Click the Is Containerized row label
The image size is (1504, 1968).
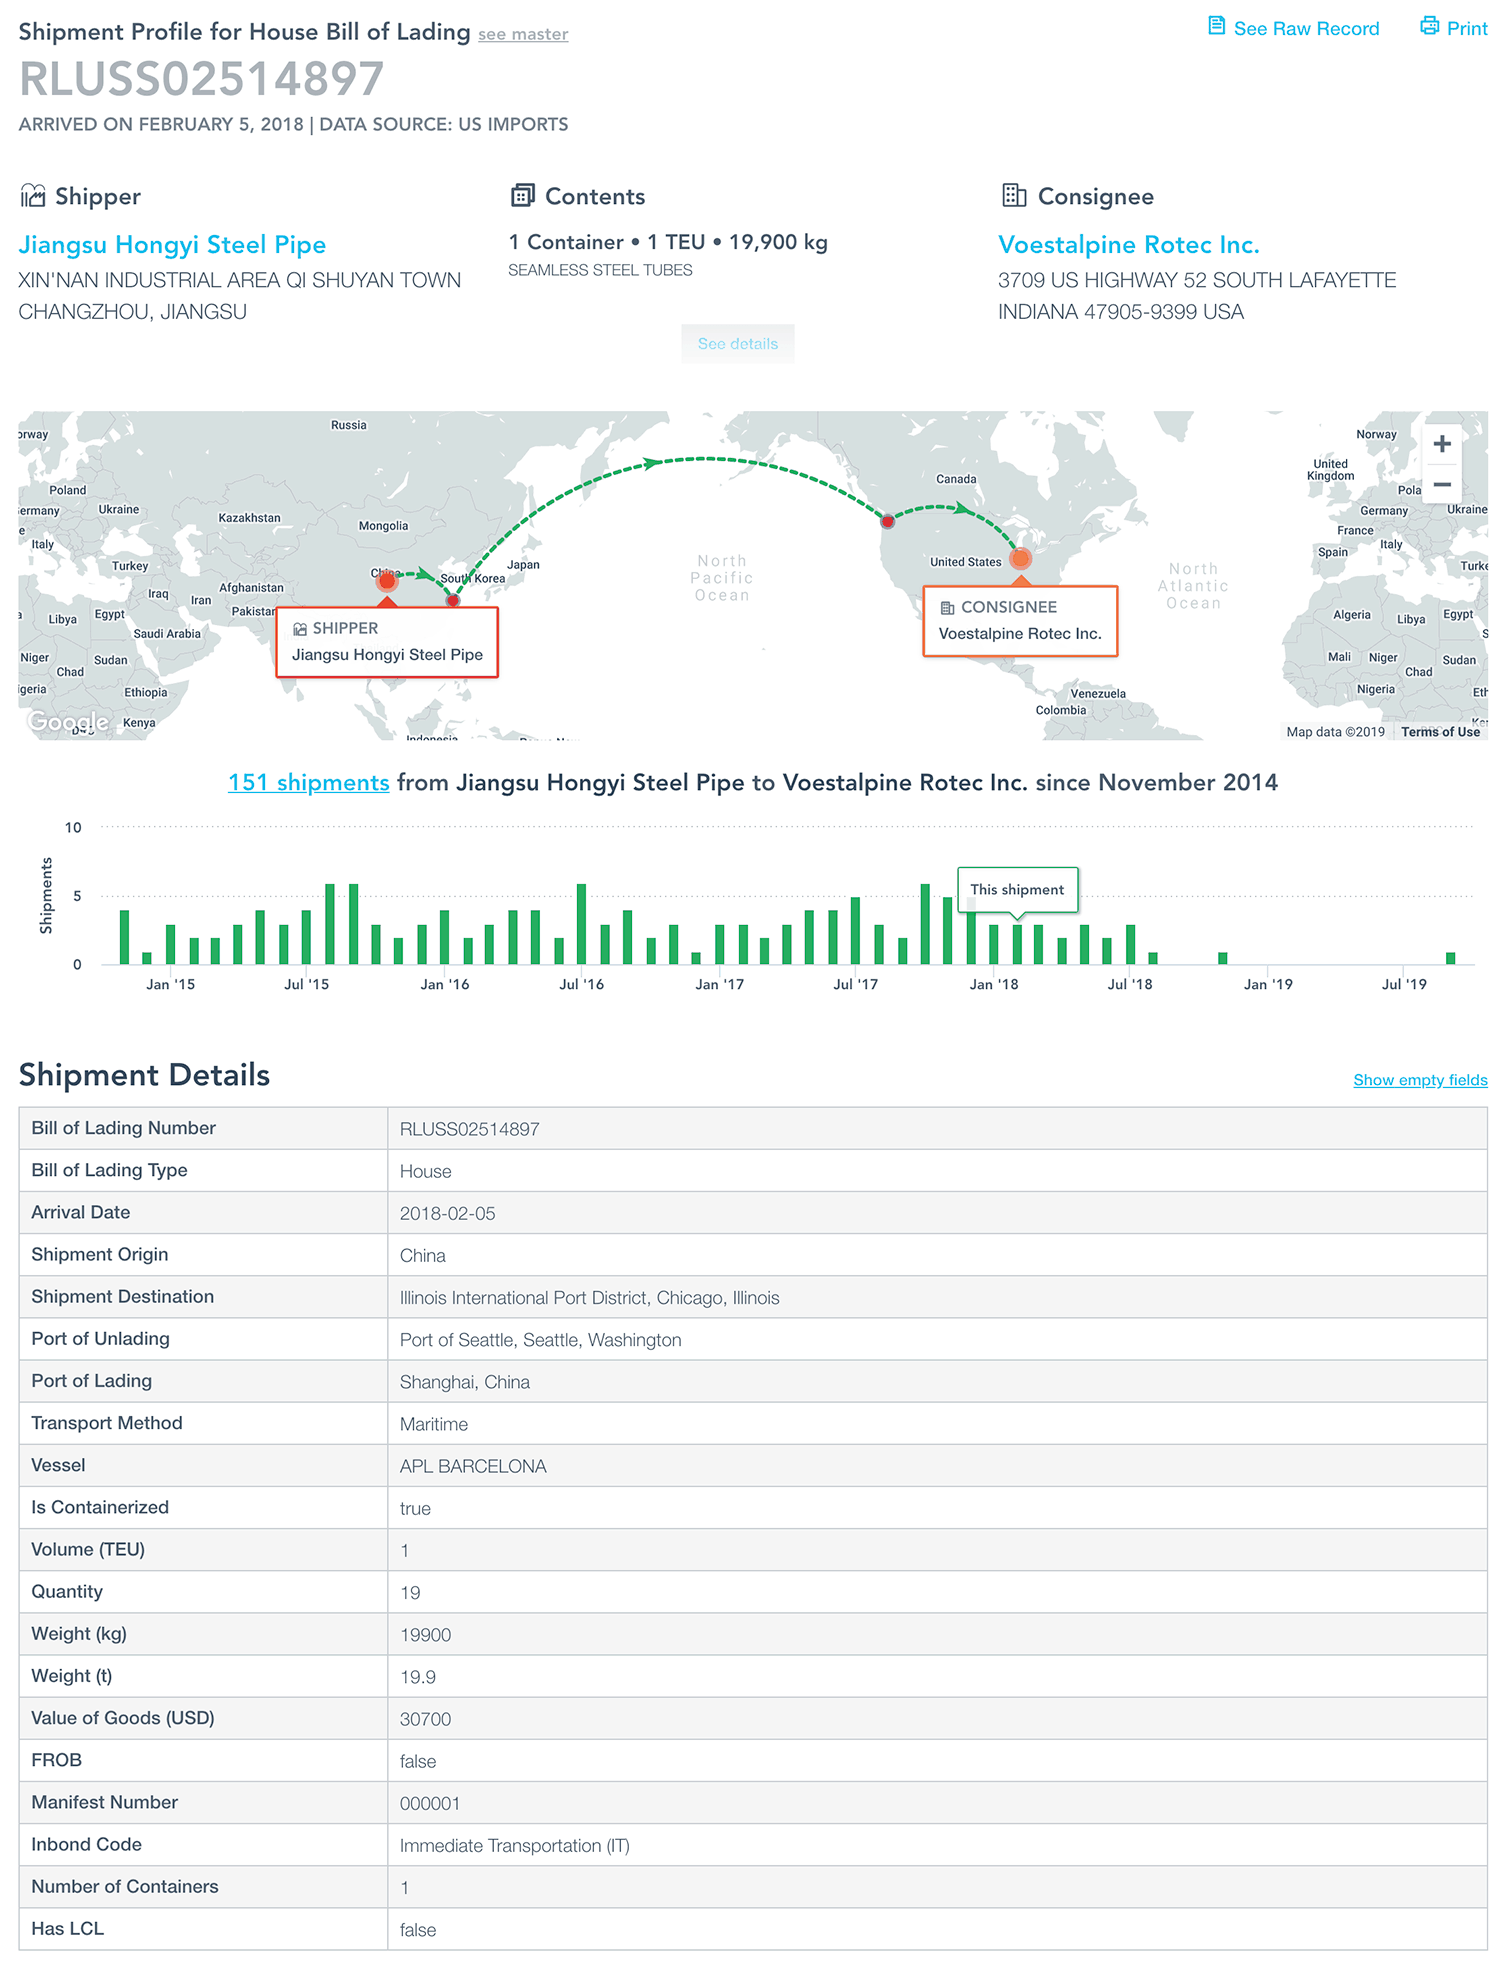[x=100, y=1507]
